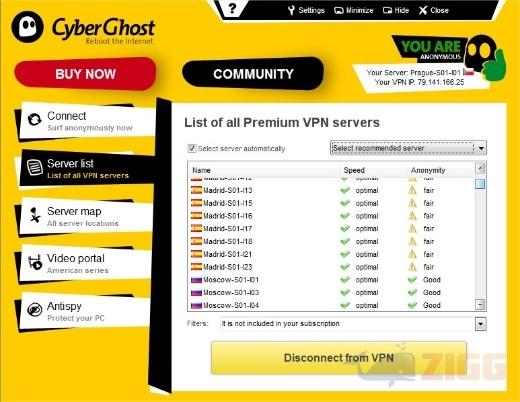Click the Server map pin icon
The image size is (520, 402).
coord(35,214)
